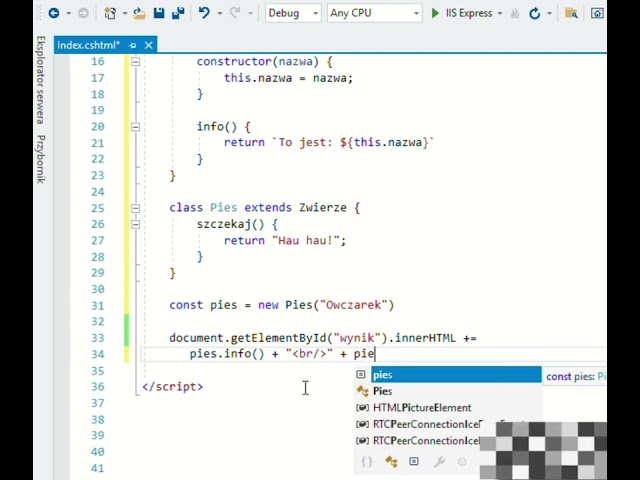Select 'pies' suggestion in IntelliSense list
This screenshot has height=480, width=640.
point(456,375)
